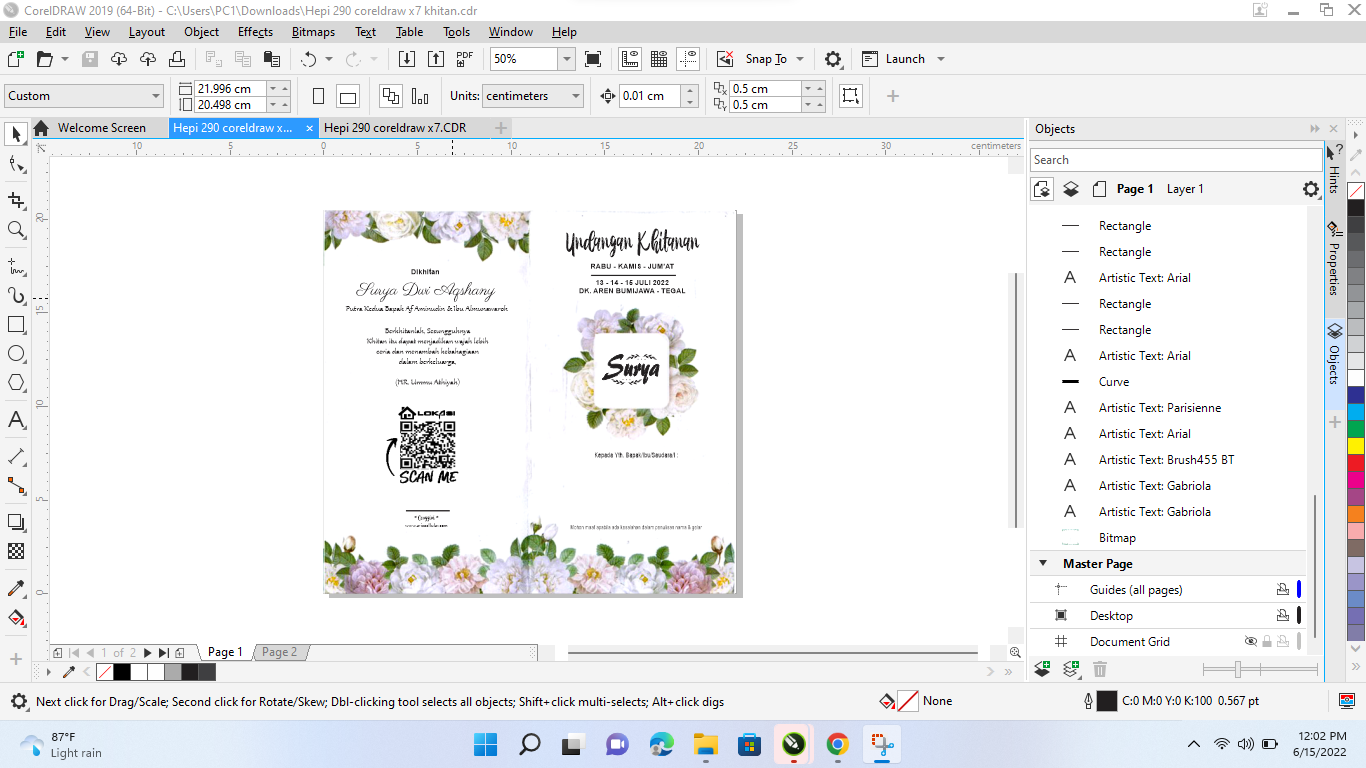
Task: Activate the Zoom tool
Action: click(x=16, y=230)
